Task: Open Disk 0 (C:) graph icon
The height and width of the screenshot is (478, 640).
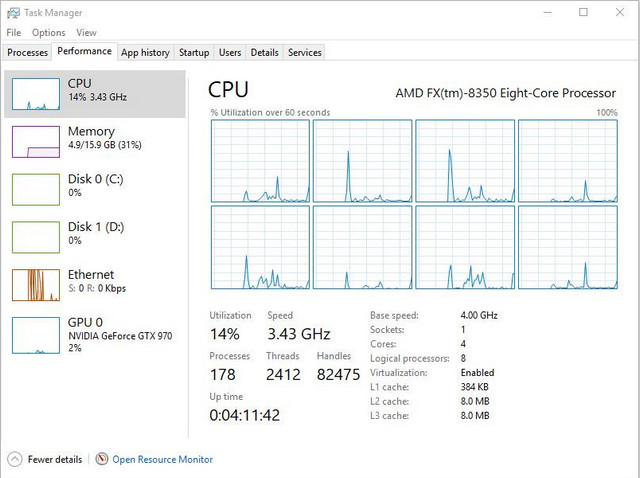Action: coord(36,189)
